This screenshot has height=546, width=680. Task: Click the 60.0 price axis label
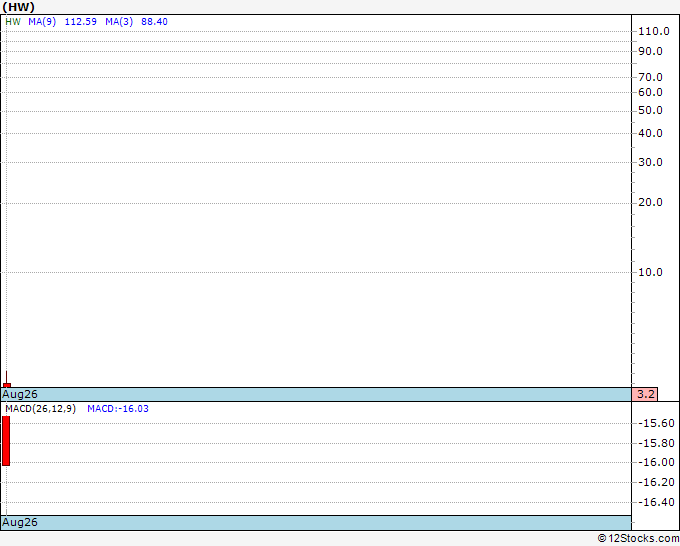click(x=651, y=92)
